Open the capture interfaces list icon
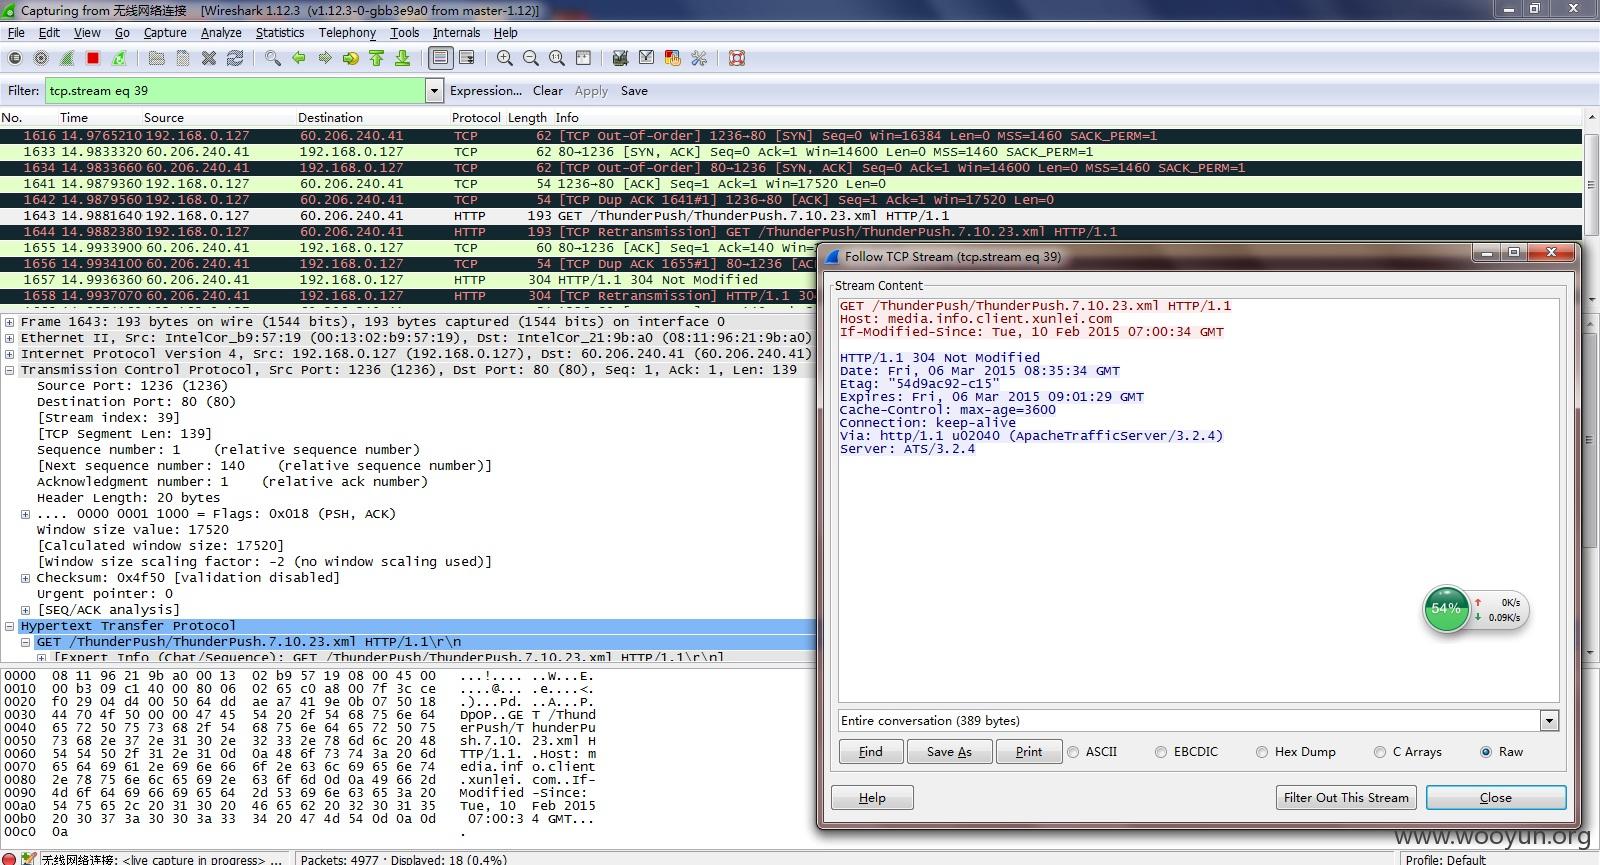This screenshot has height=865, width=1600. 15,58
